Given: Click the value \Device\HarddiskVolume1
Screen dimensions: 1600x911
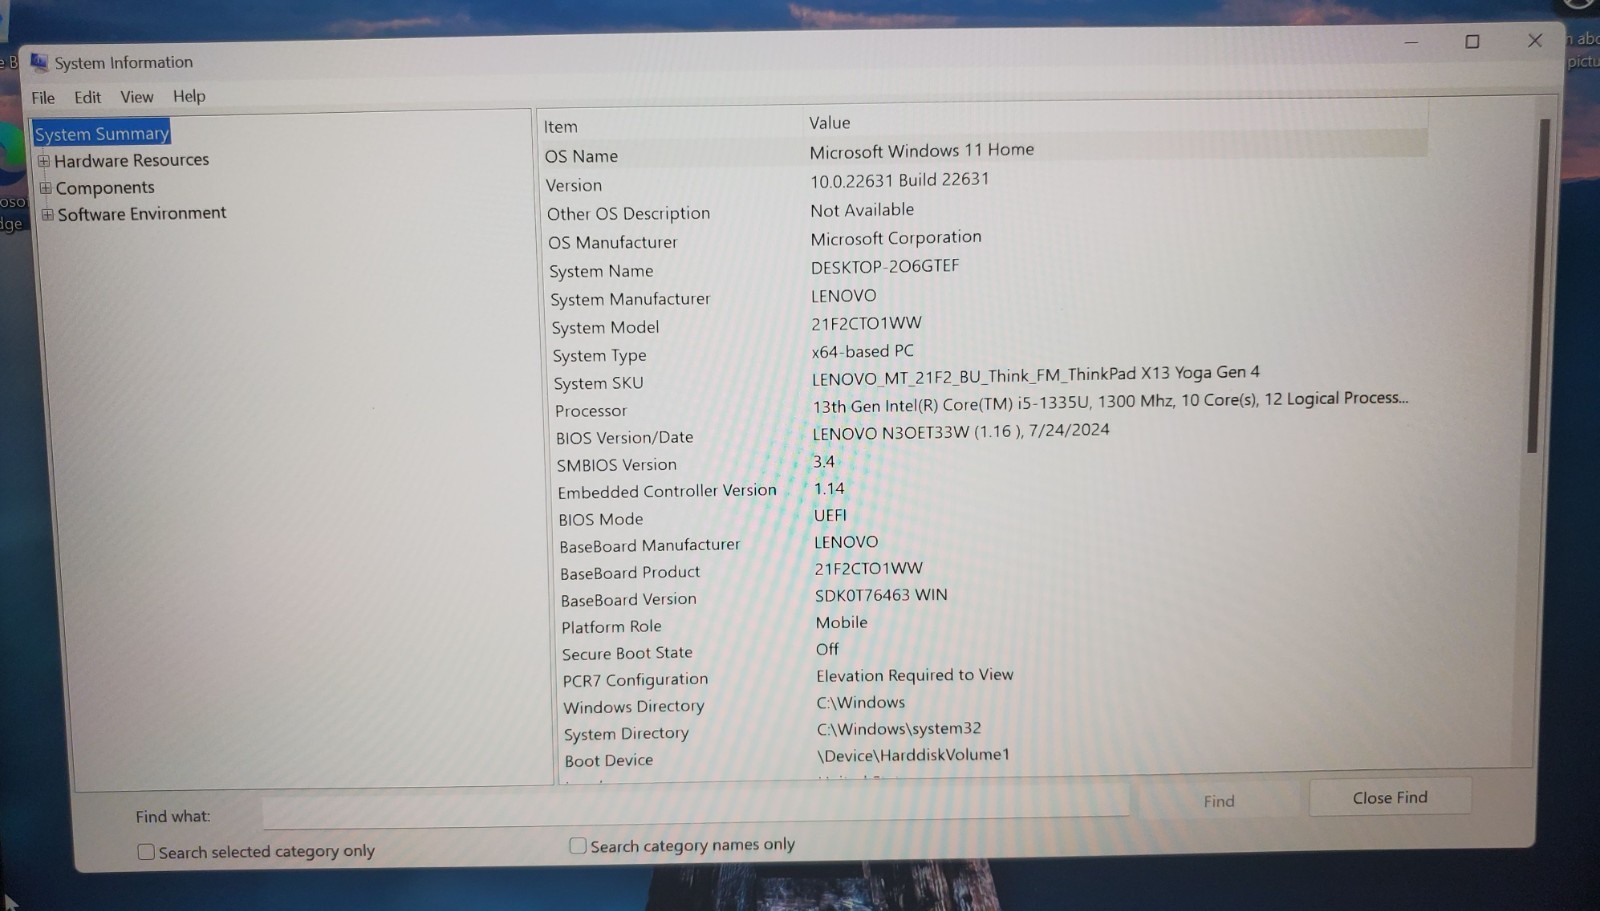Looking at the screenshot, I should [914, 755].
